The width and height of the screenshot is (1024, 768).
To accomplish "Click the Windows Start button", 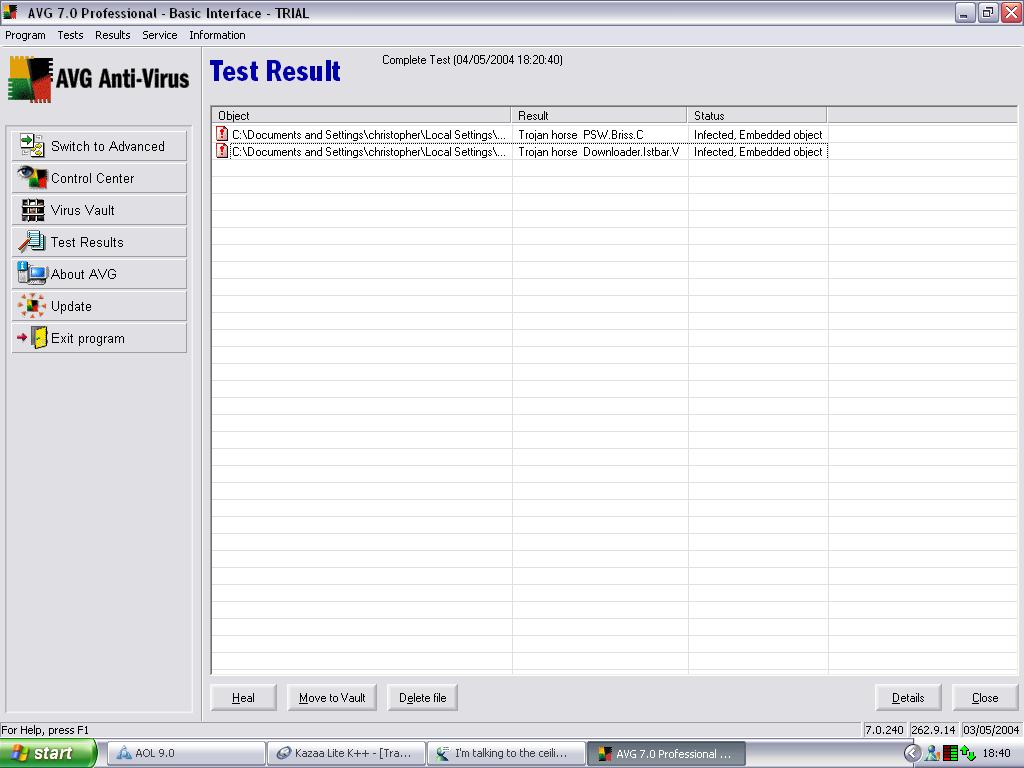I will [48, 754].
